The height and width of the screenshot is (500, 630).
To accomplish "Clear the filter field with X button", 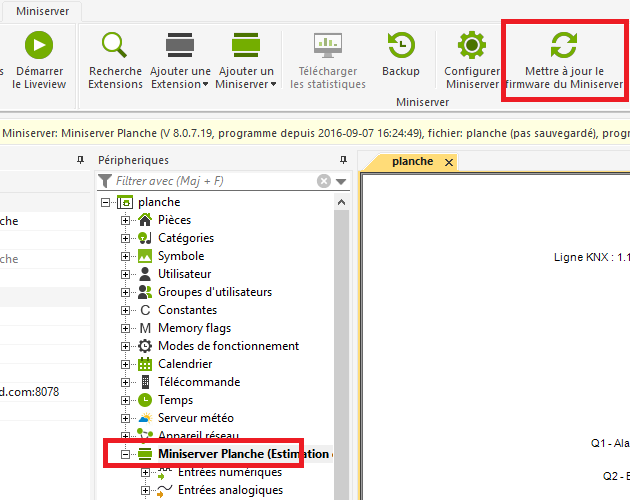I will [323, 181].
